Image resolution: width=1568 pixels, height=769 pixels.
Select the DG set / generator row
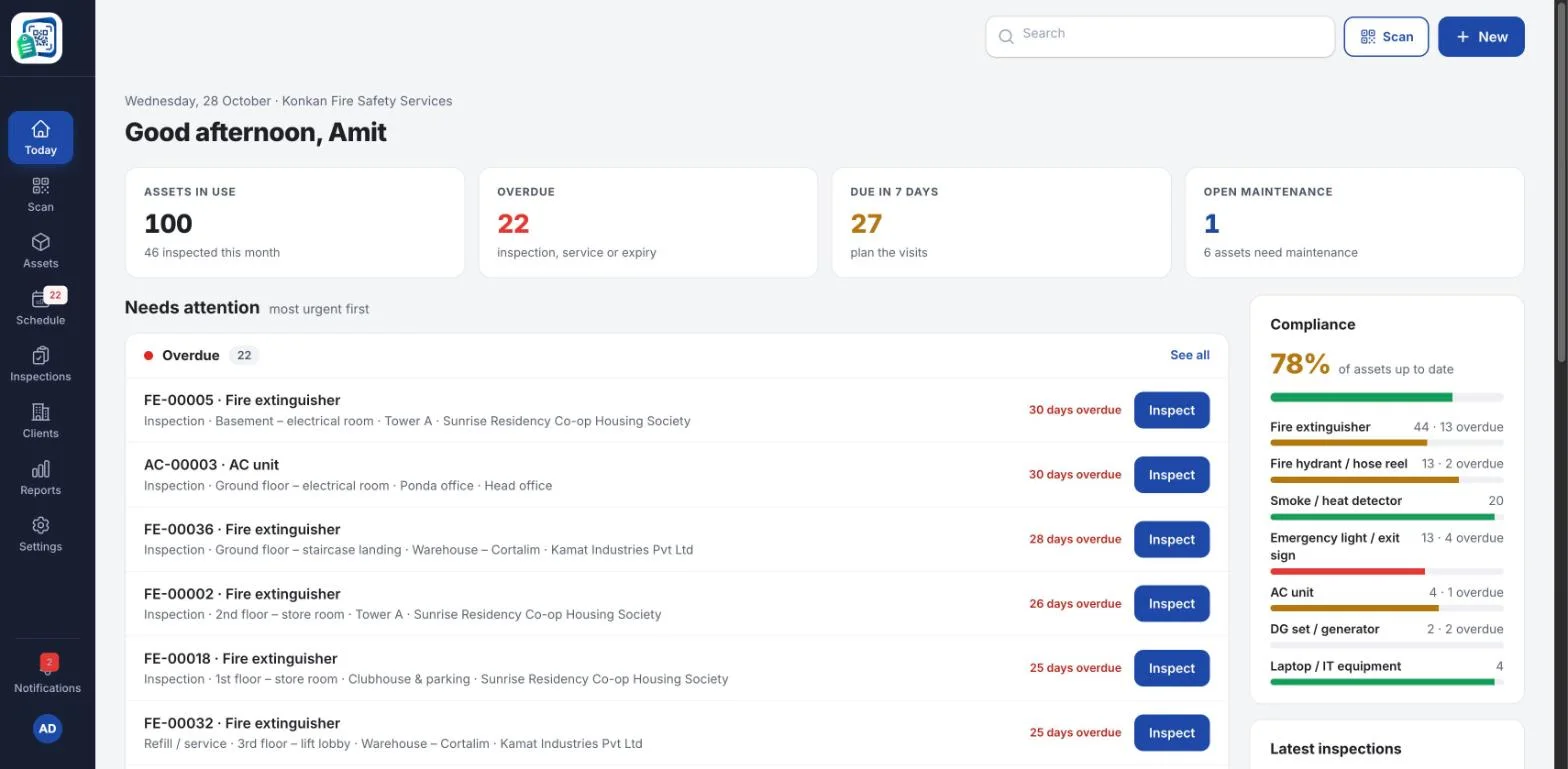click(x=1387, y=635)
